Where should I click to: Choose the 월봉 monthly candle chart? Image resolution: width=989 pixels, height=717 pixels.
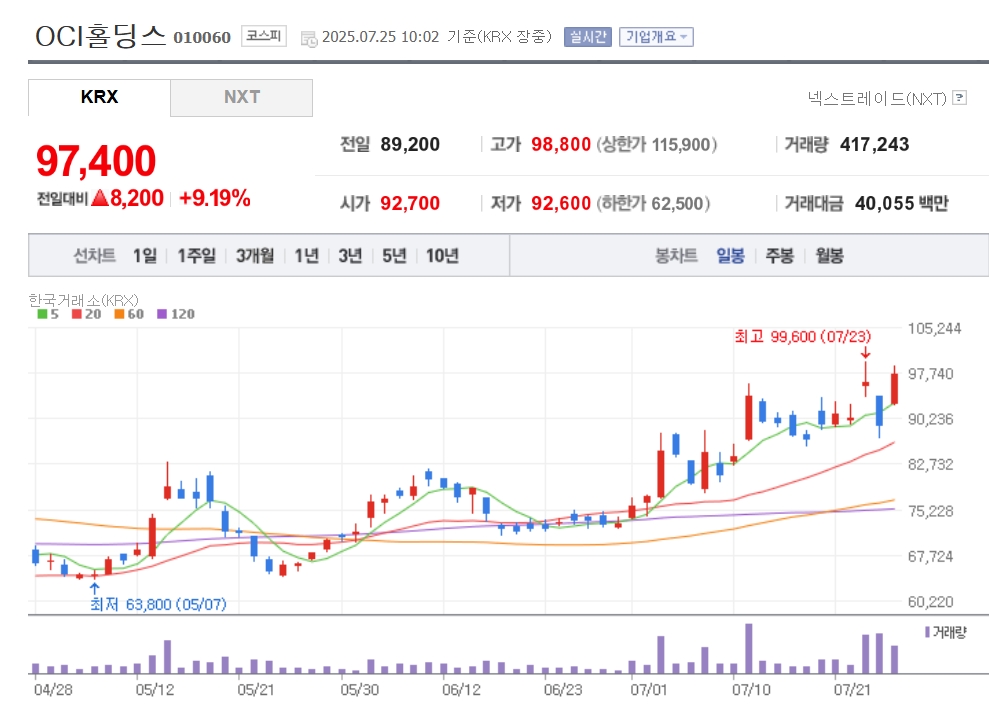click(x=829, y=255)
